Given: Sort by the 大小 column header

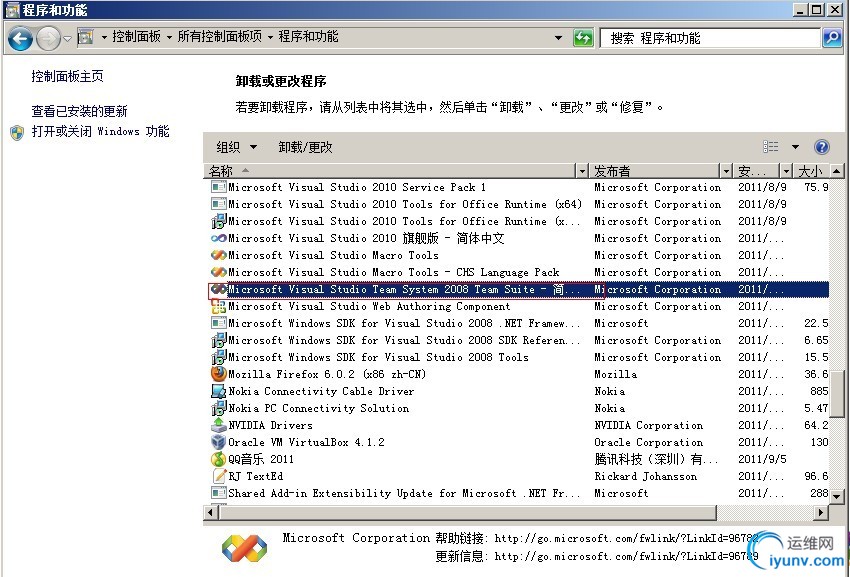Looking at the screenshot, I should click(x=812, y=171).
